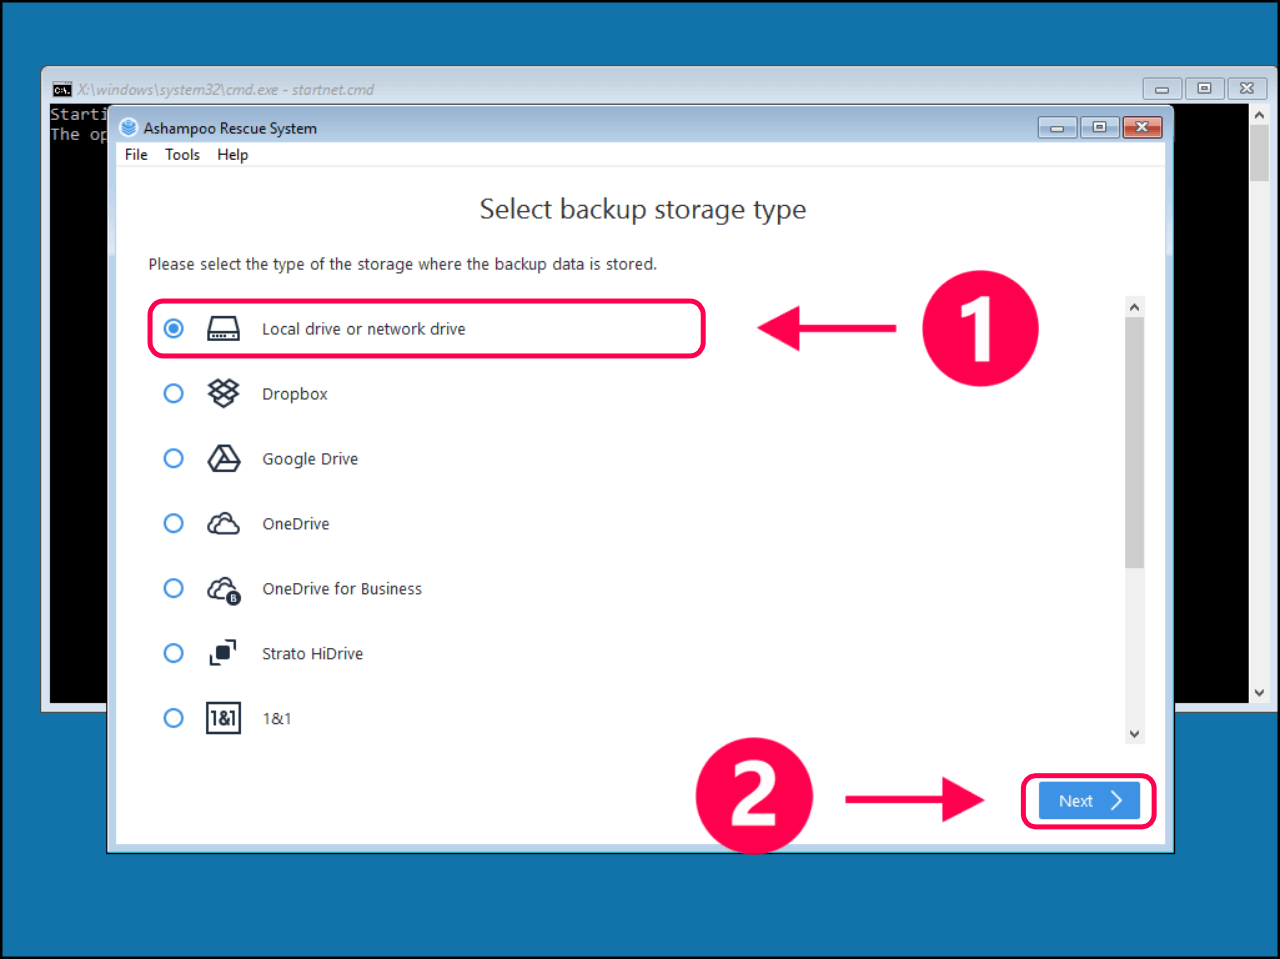Click the storage list scroll down arrow

tap(1134, 734)
